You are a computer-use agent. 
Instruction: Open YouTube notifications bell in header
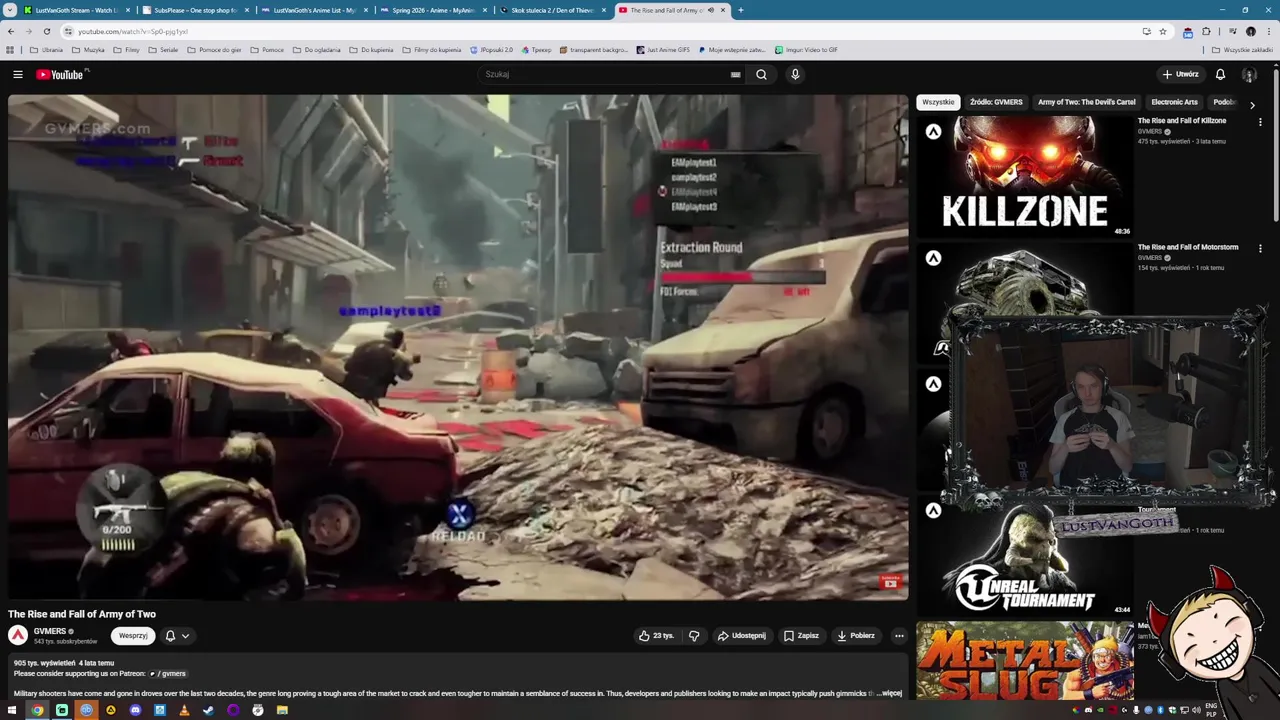tap(1220, 74)
